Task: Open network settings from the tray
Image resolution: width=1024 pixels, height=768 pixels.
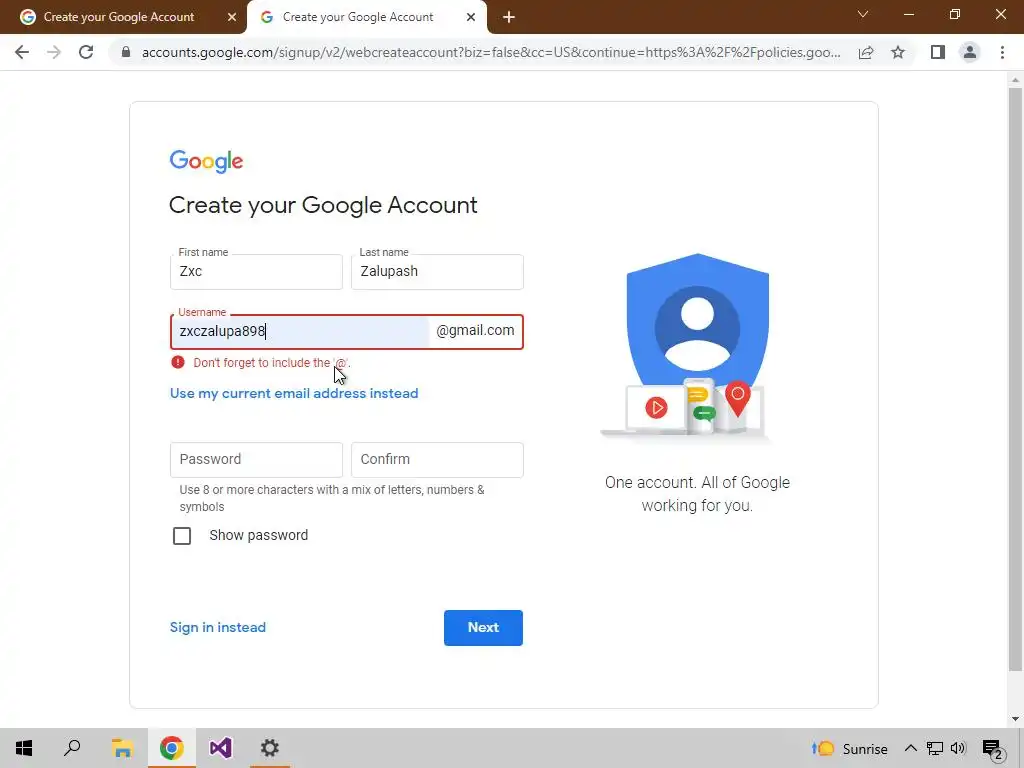Action: (935, 748)
